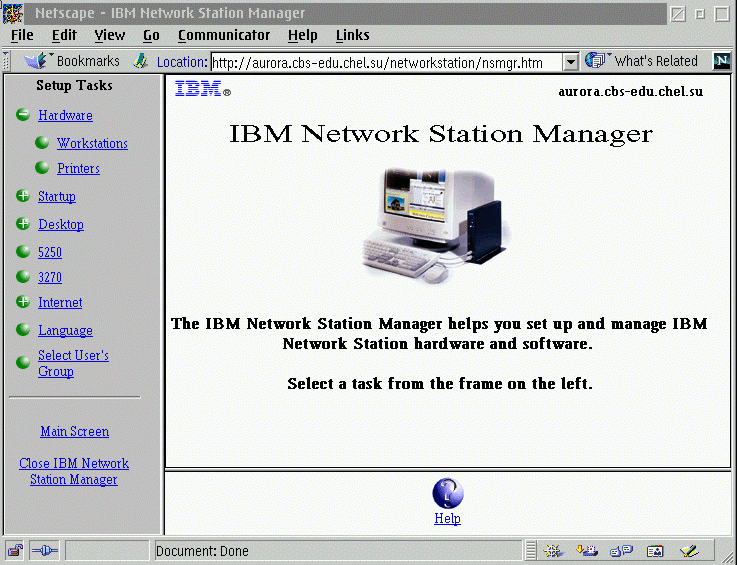Click the green ball beside 5250
This screenshot has width=737, height=565.
click(23, 251)
